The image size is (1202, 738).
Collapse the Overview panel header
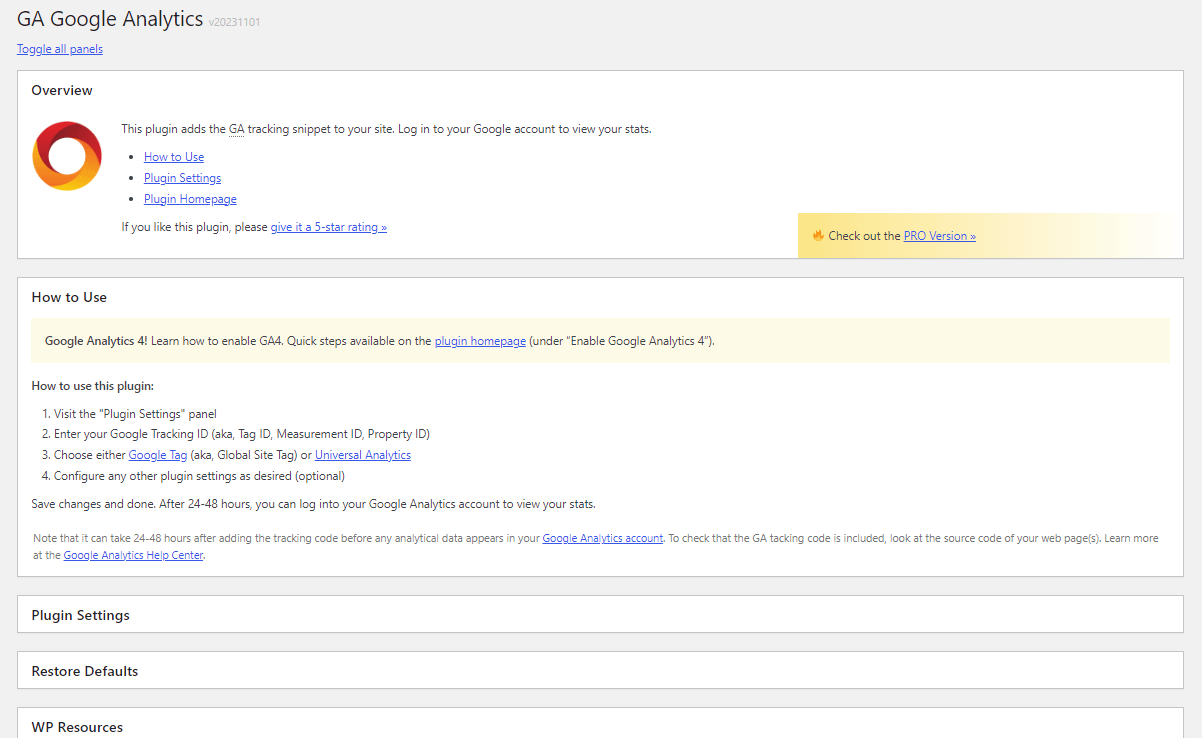pos(600,90)
